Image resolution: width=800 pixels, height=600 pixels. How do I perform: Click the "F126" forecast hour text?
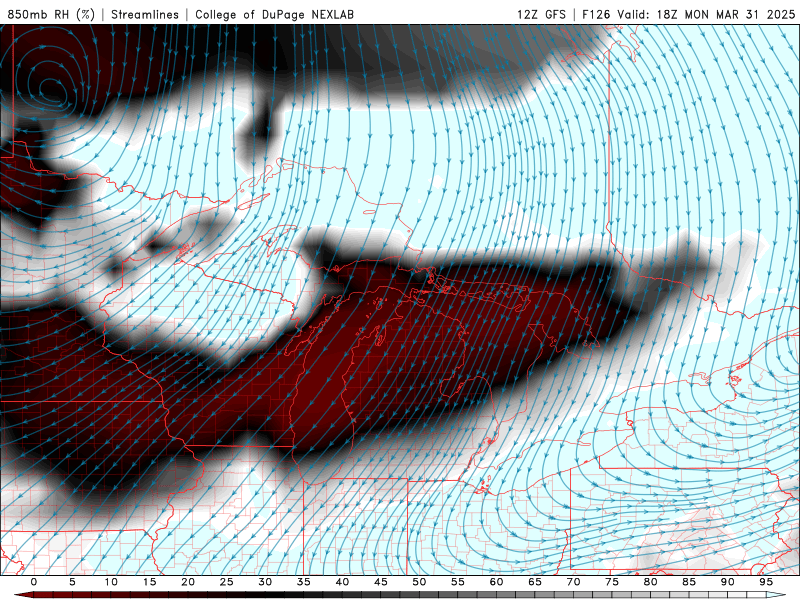click(x=597, y=14)
